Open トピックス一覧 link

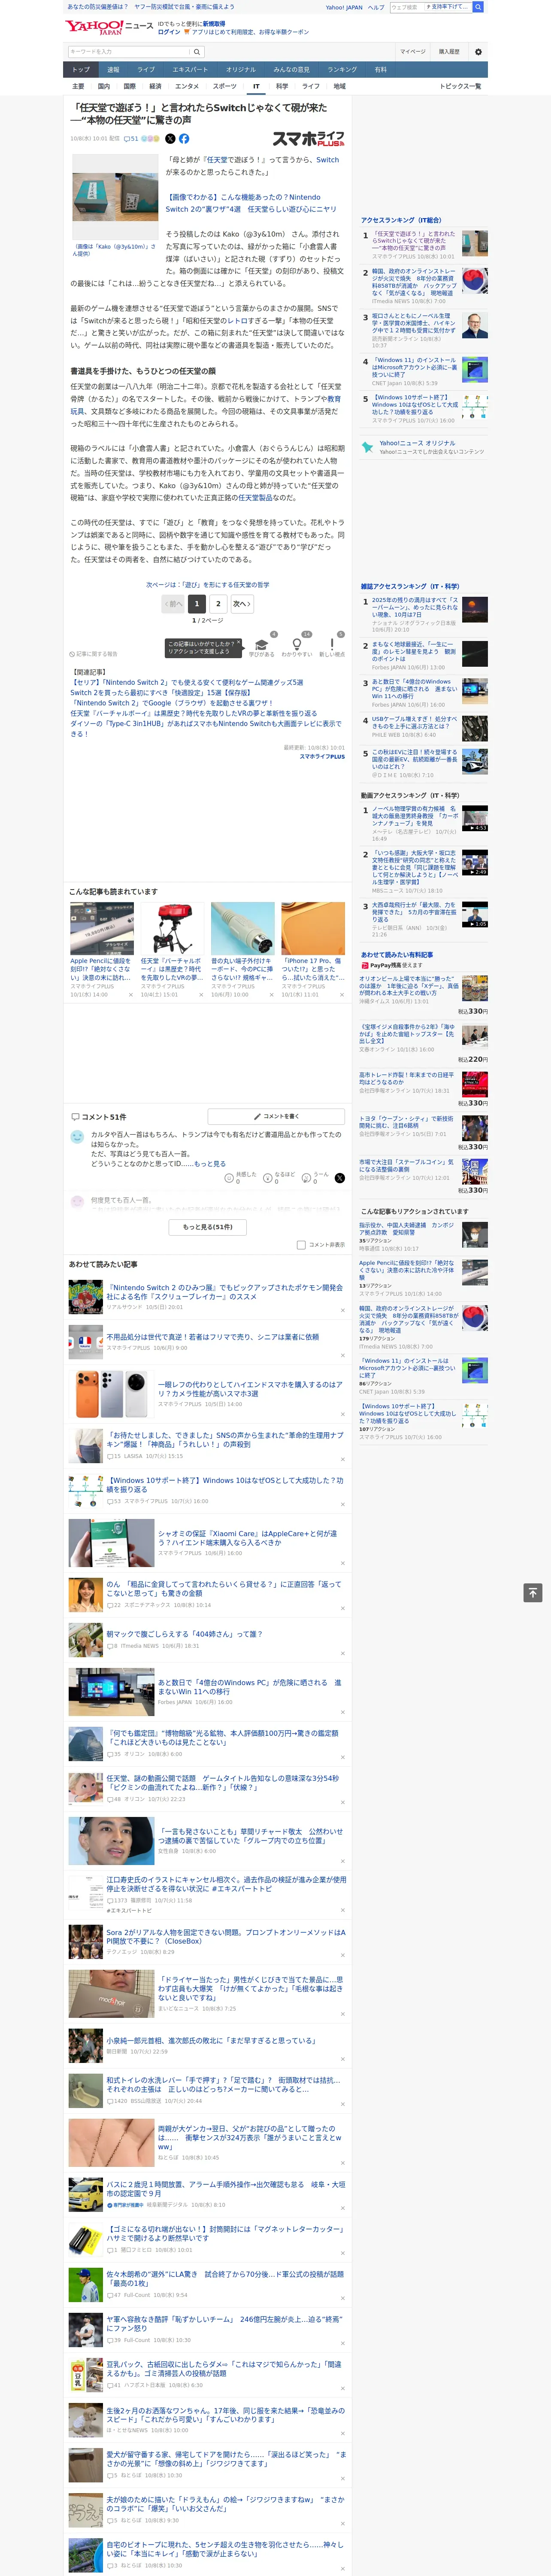tap(460, 86)
